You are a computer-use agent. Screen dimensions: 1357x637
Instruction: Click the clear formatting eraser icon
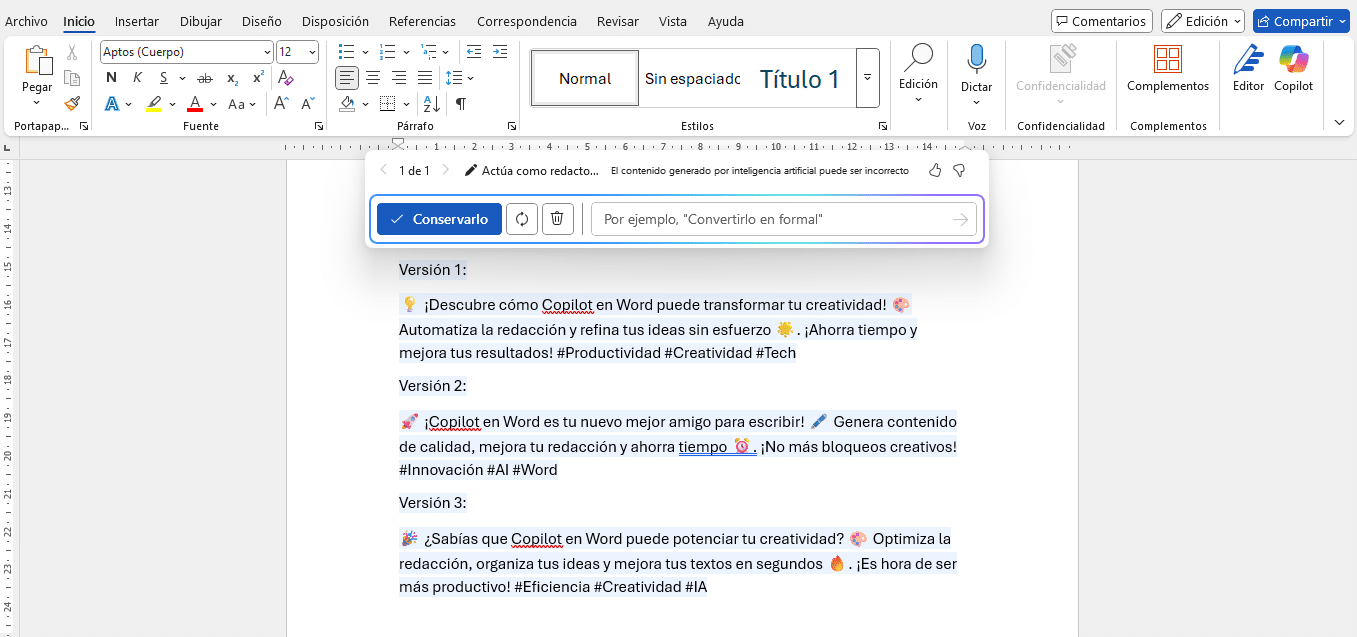[286, 78]
